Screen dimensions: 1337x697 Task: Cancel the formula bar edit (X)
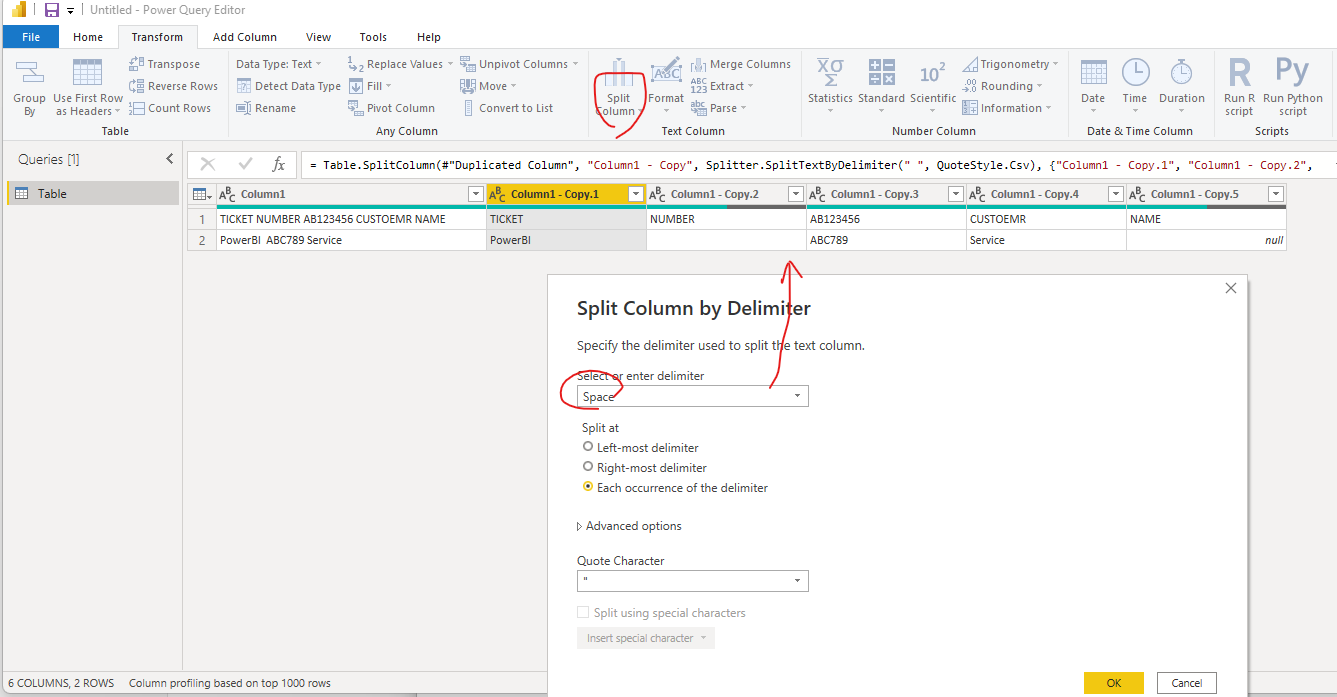[208, 164]
